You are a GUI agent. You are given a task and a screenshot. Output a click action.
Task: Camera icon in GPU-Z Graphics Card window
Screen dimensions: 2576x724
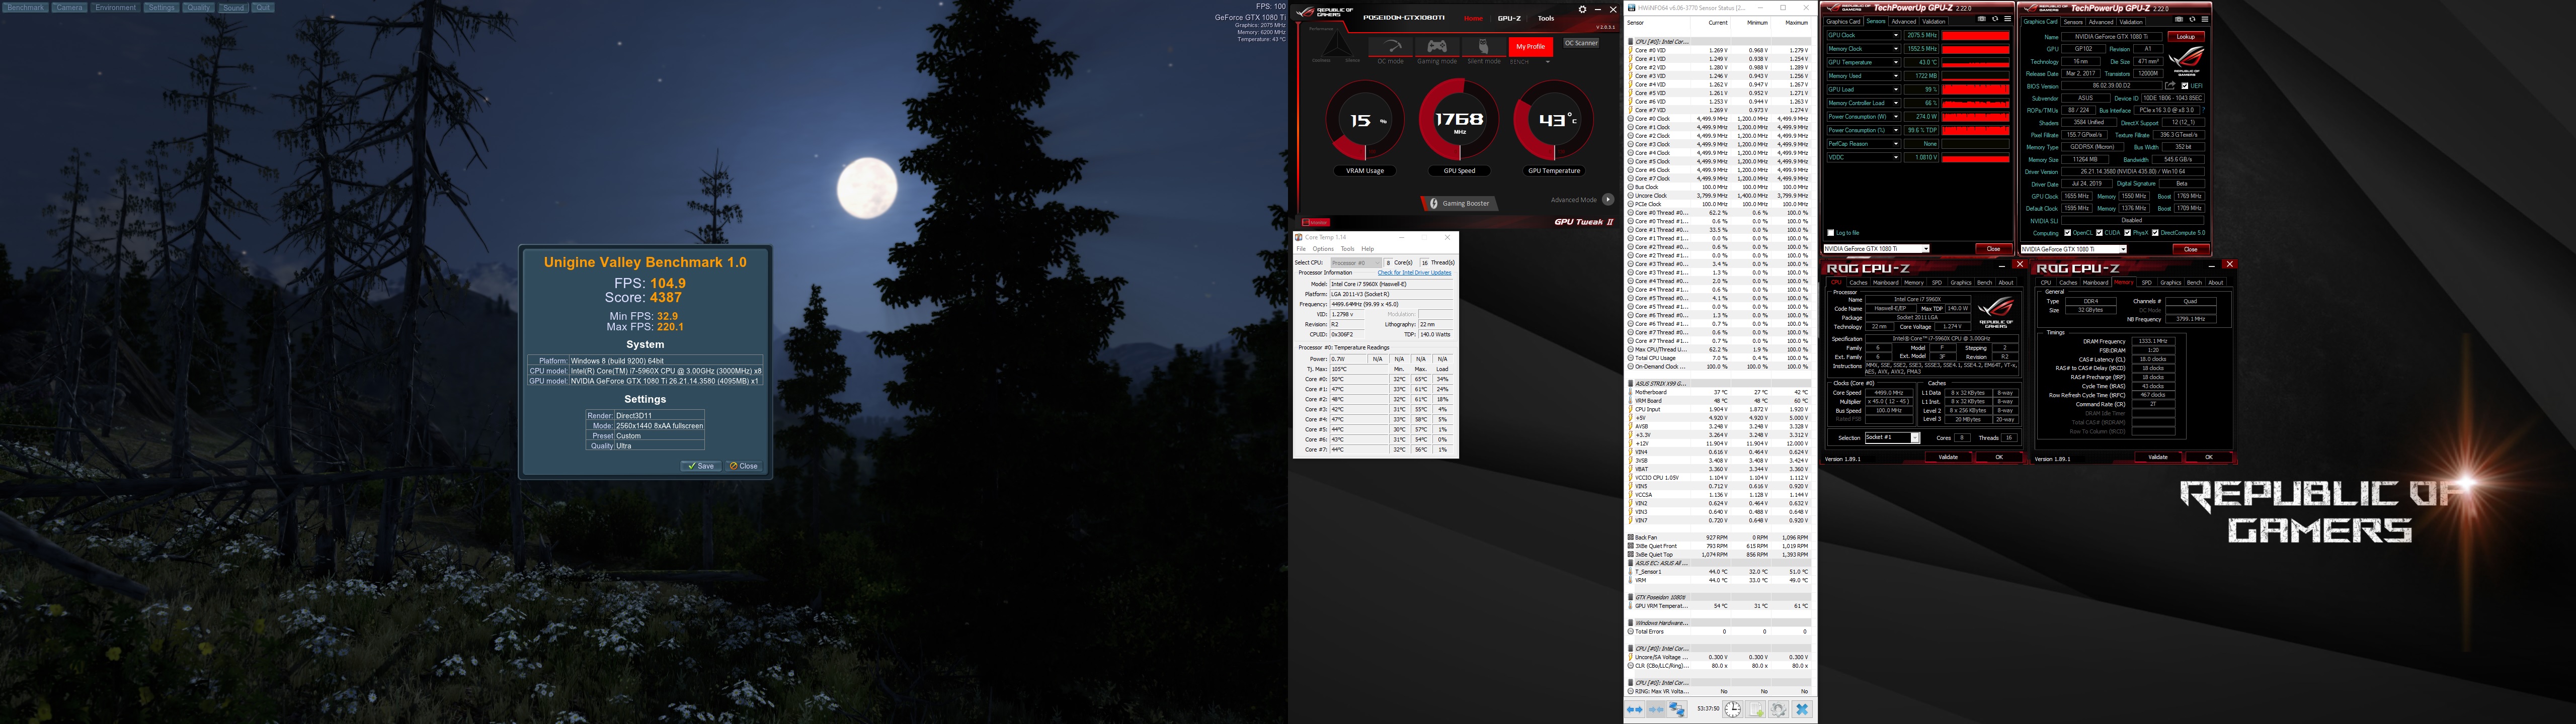point(2178,19)
